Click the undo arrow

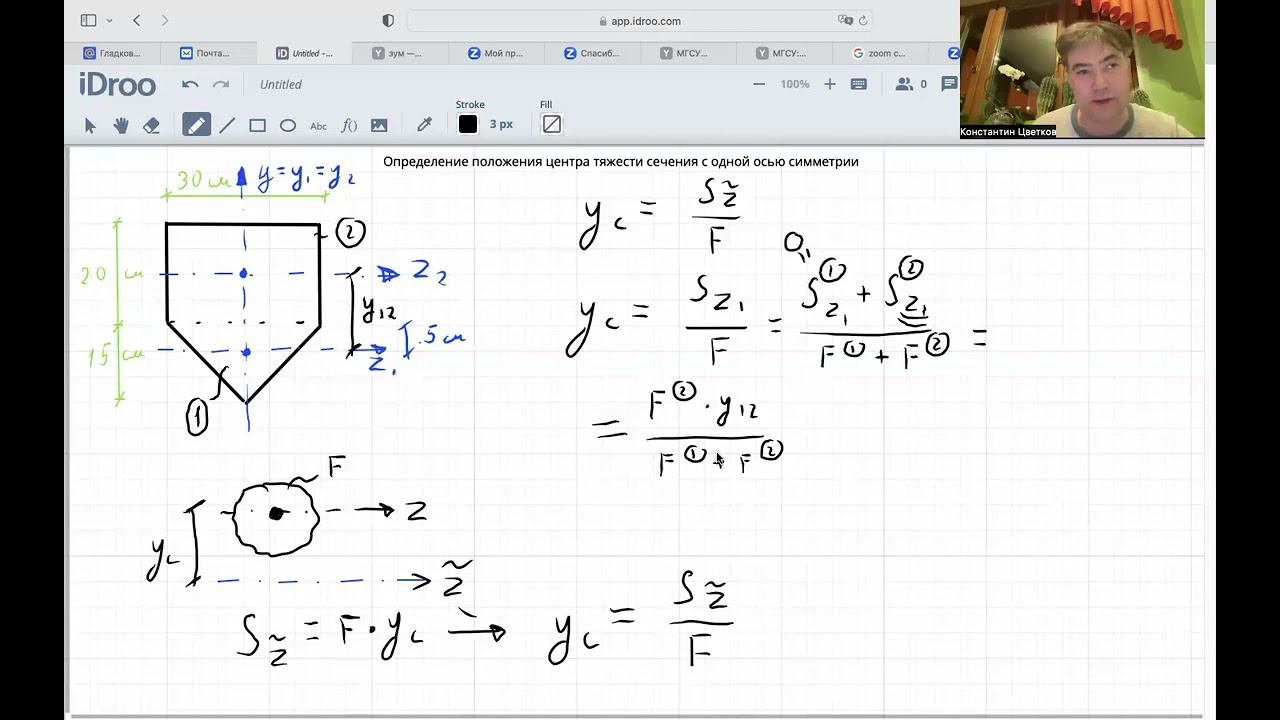tap(190, 85)
